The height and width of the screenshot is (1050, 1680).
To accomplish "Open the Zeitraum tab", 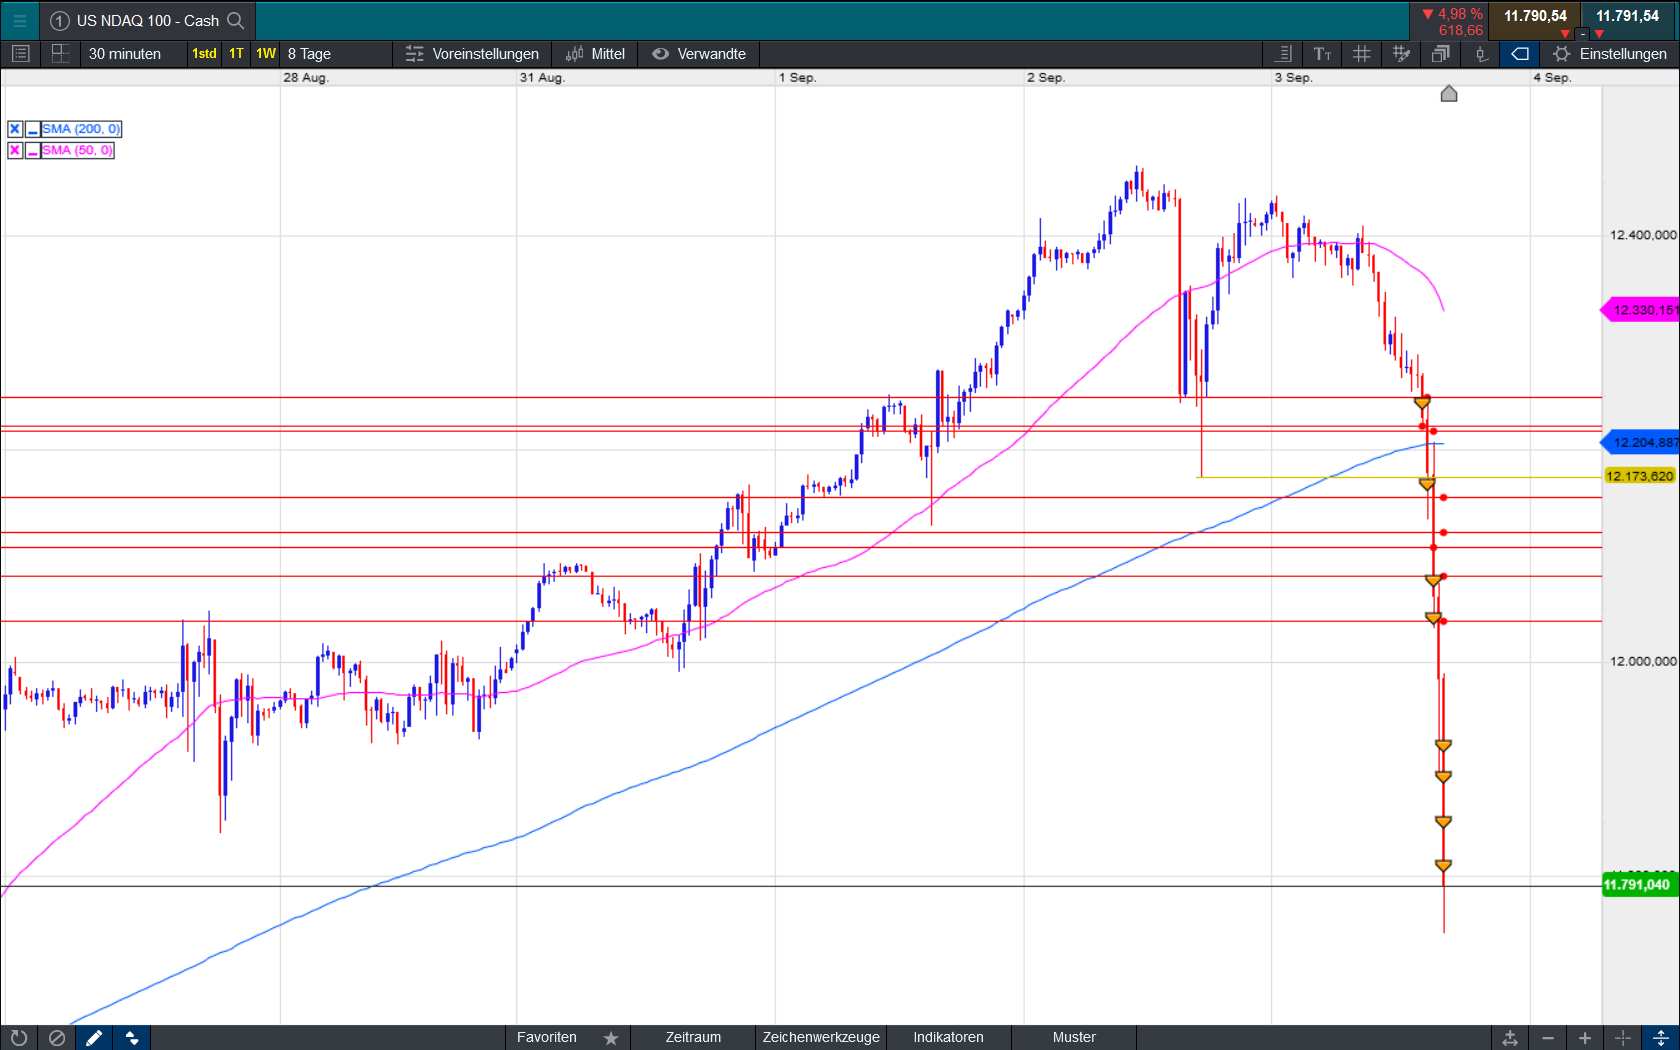I will (693, 1038).
